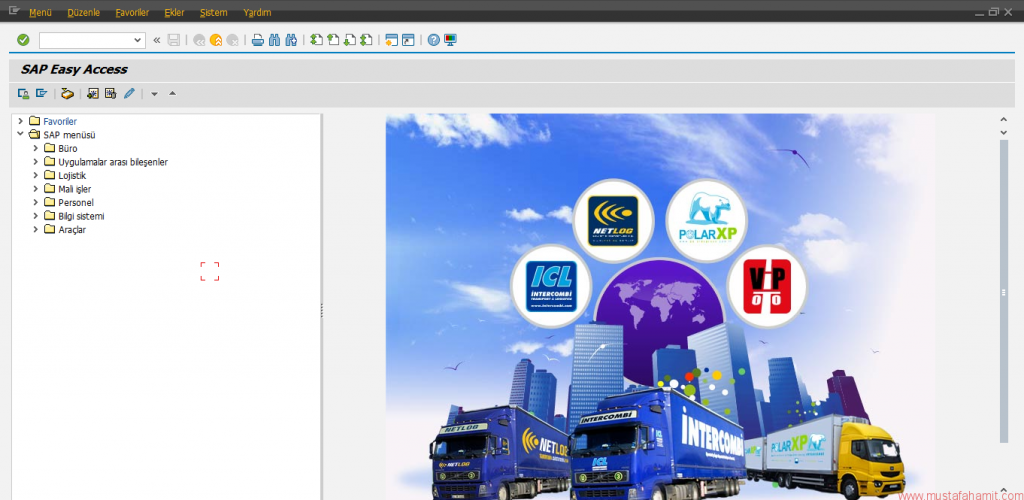1024x500 pixels.
Task: Open the Favoriler menu in menu bar
Action: coord(132,12)
